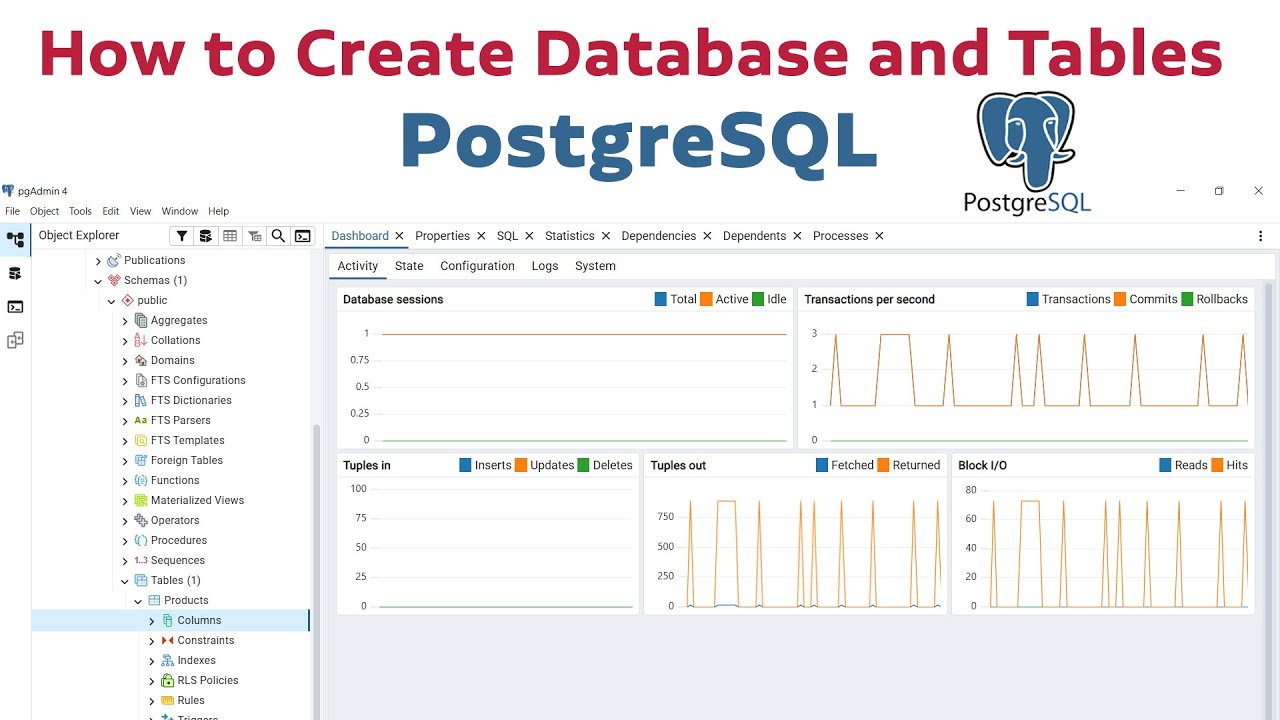Click the Collations node icon

(x=141, y=340)
